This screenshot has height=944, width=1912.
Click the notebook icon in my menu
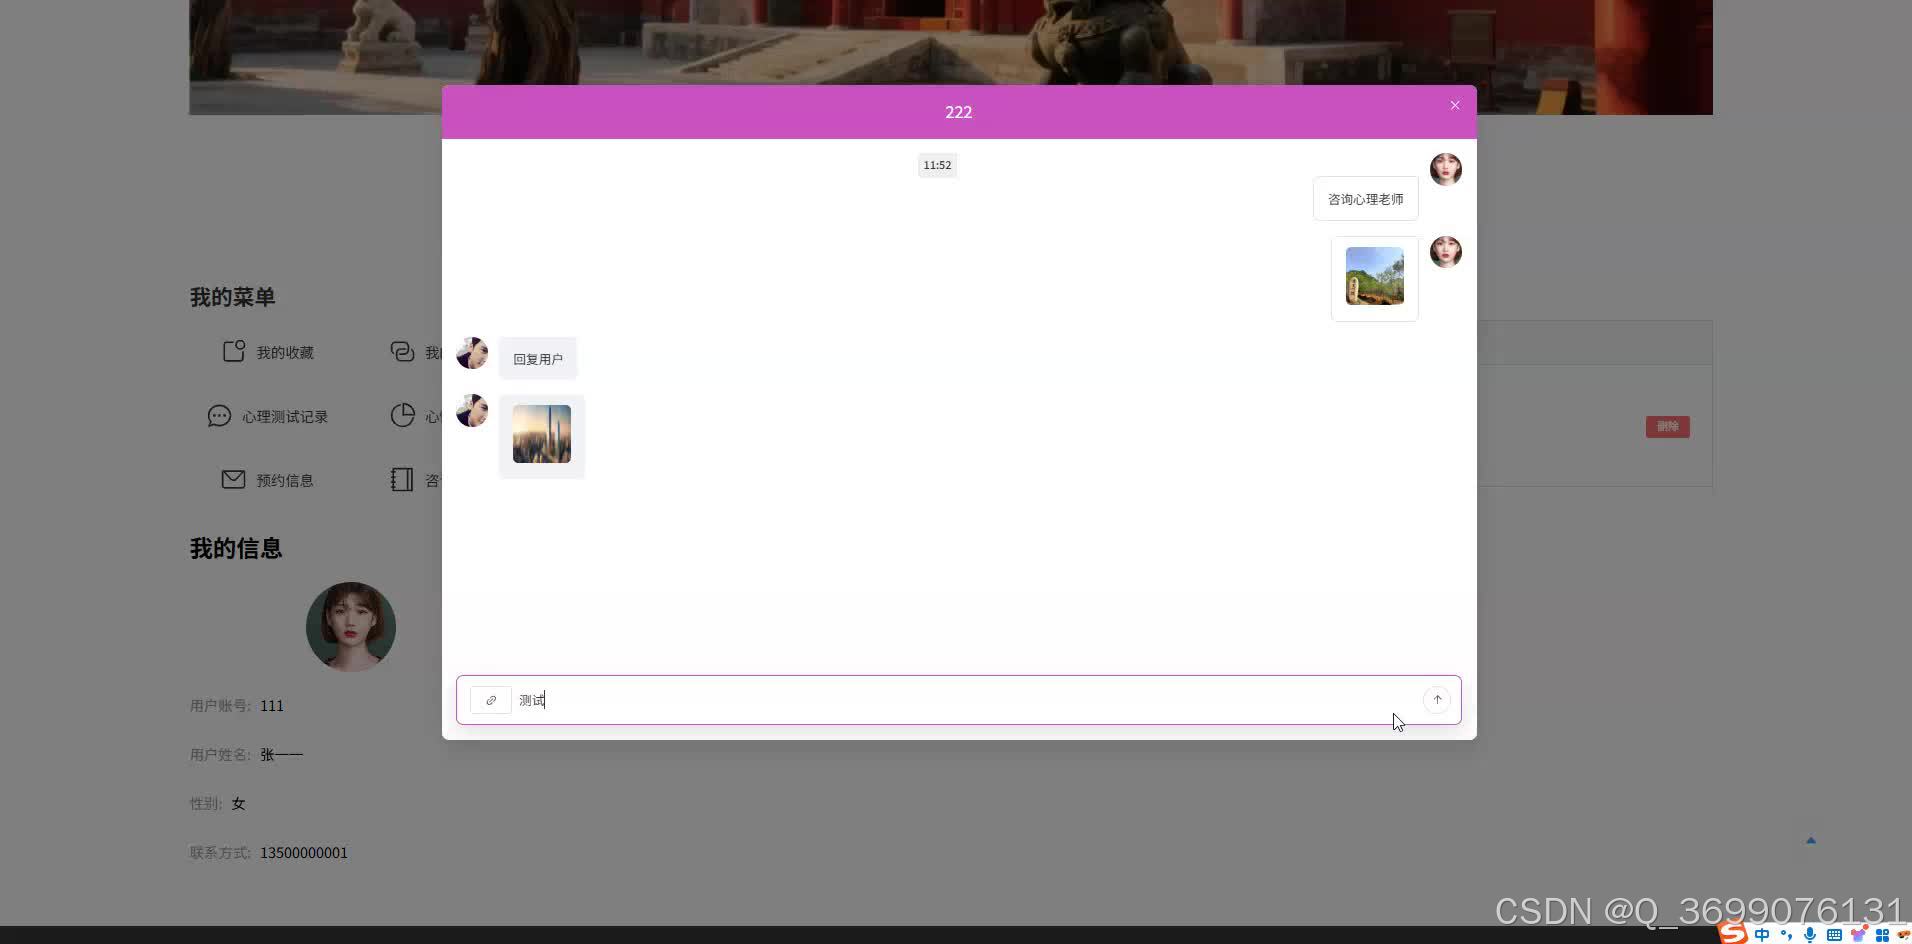[402, 480]
